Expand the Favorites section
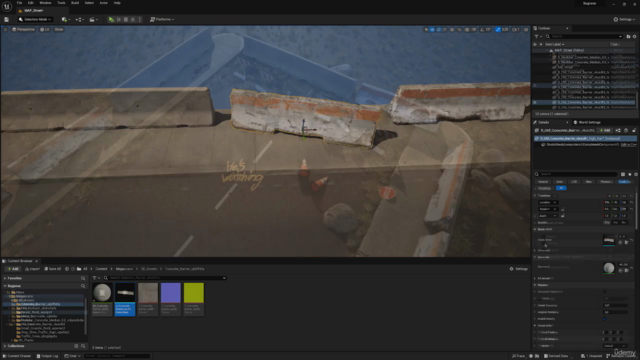Image resolution: width=640 pixels, height=360 pixels. point(5,278)
